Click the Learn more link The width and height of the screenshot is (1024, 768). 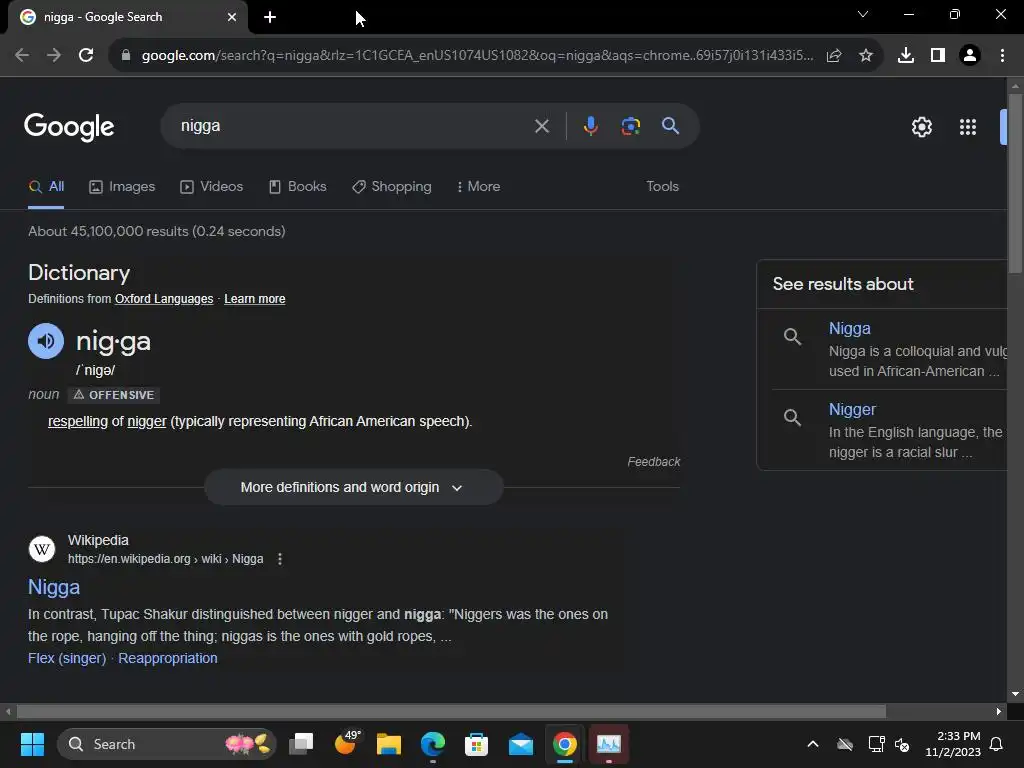pos(255,299)
